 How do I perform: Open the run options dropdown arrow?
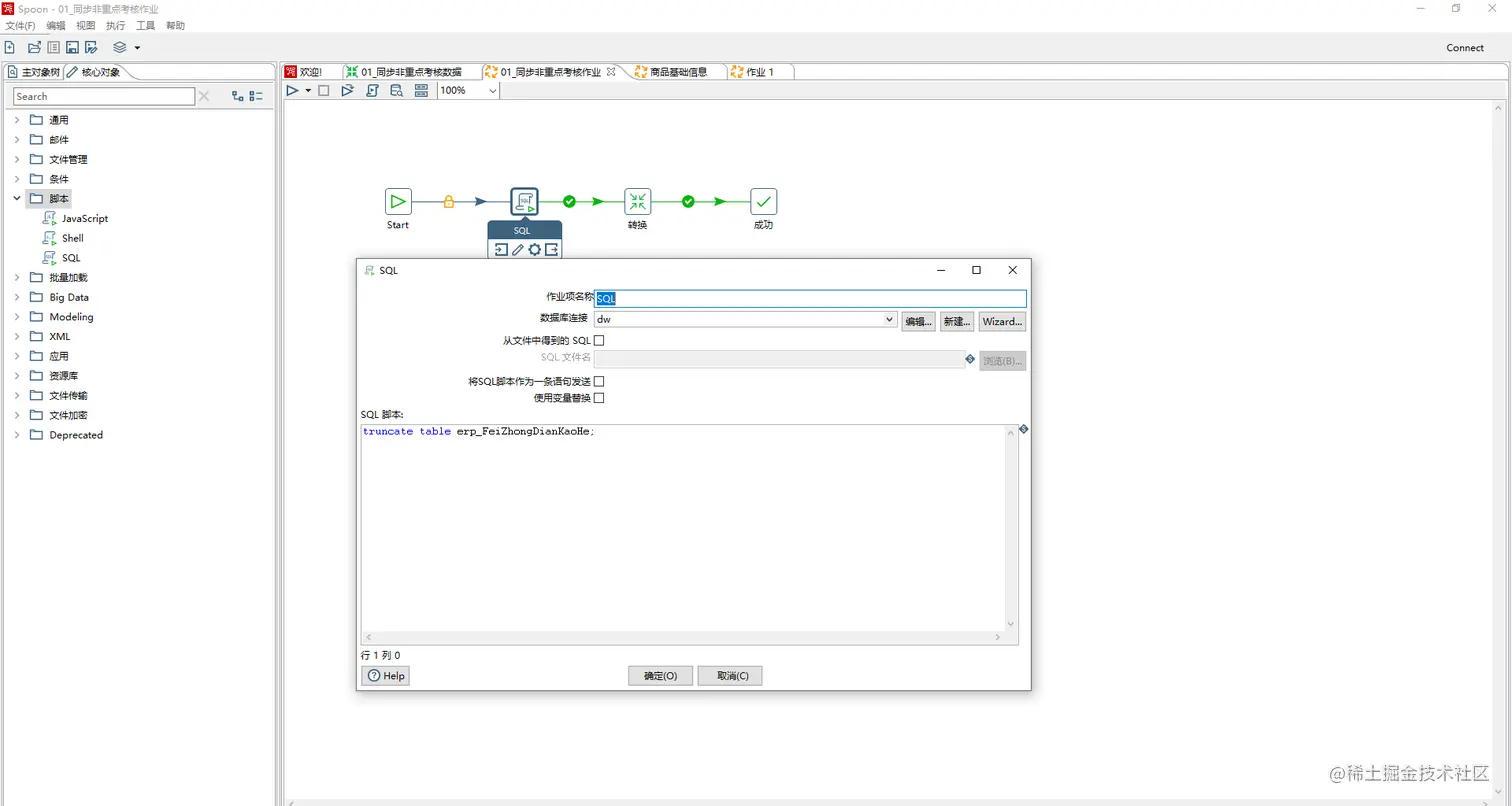point(308,91)
